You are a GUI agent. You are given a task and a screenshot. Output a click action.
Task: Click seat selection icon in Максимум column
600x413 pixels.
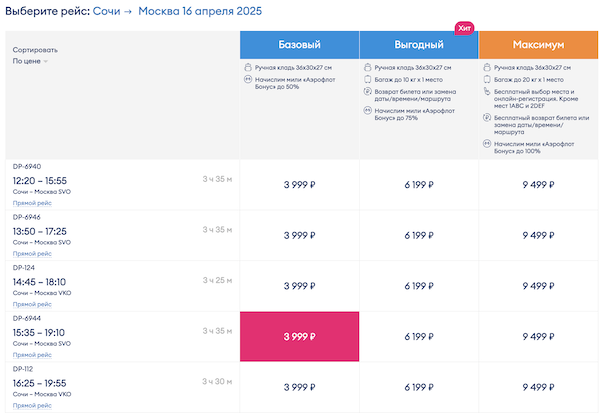pyautogui.click(x=486, y=91)
